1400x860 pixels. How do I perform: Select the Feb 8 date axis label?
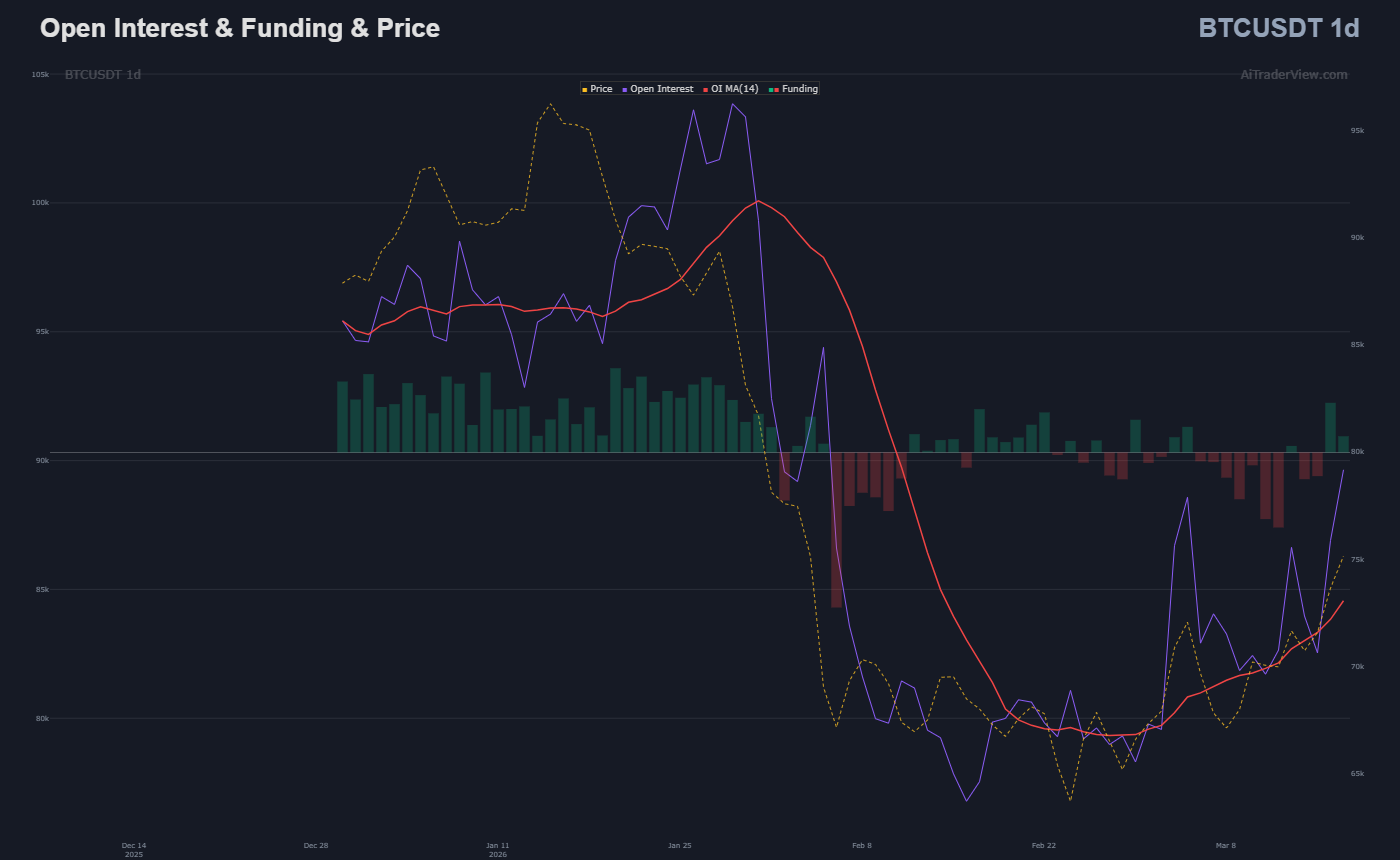pos(861,846)
